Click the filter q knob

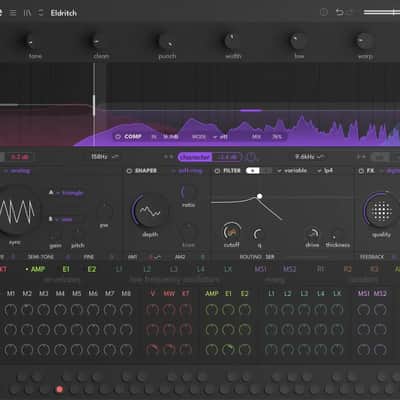(x=258, y=234)
